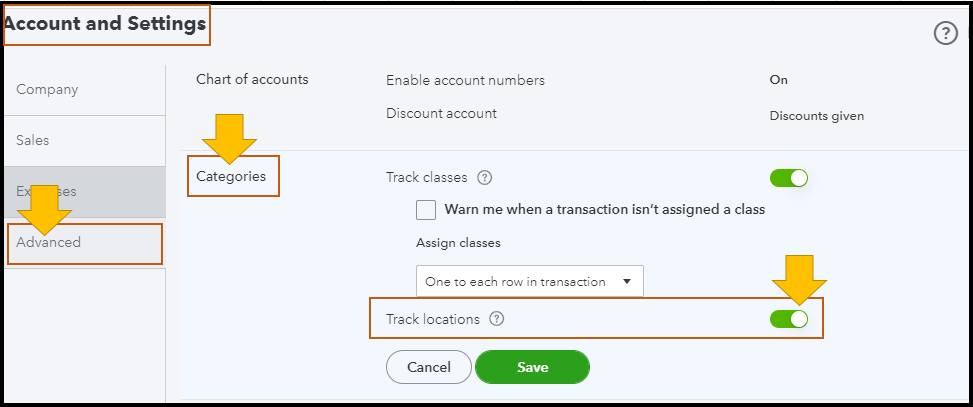Click the Discounts given value
This screenshot has width=973, height=407.
coord(816,115)
